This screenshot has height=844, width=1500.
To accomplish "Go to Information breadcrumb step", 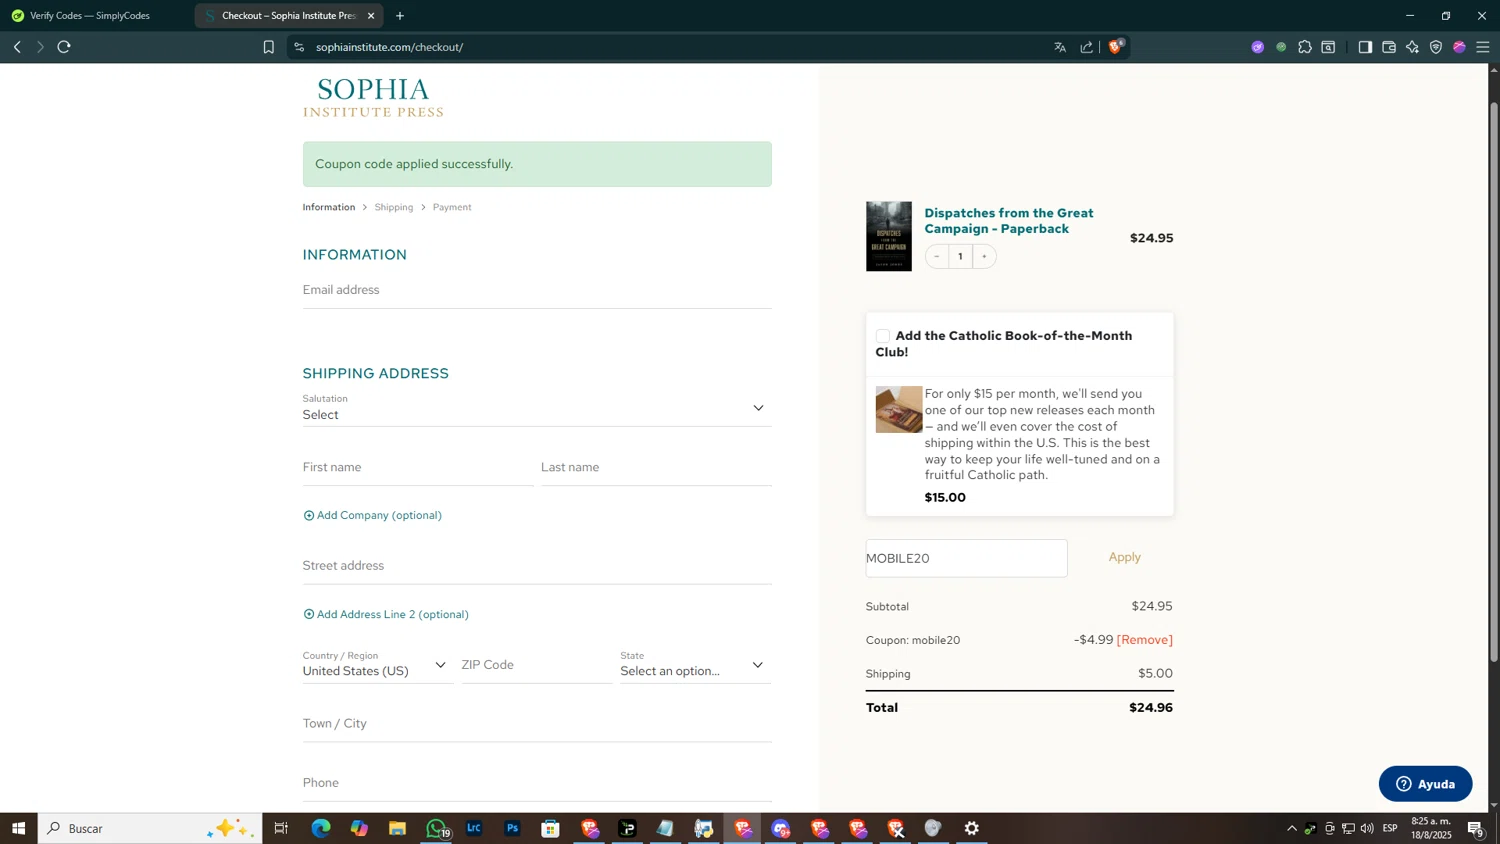I will [x=329, y=207].
